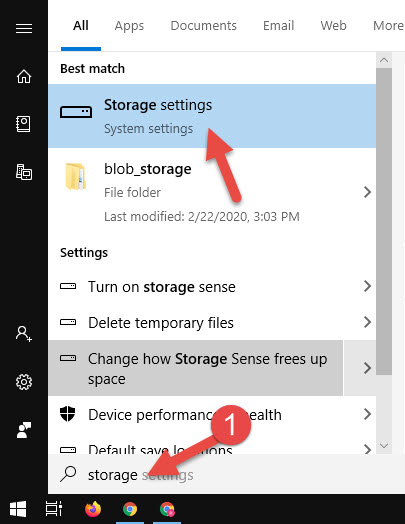Switch to the Apps tab

[x=129, y=26]
